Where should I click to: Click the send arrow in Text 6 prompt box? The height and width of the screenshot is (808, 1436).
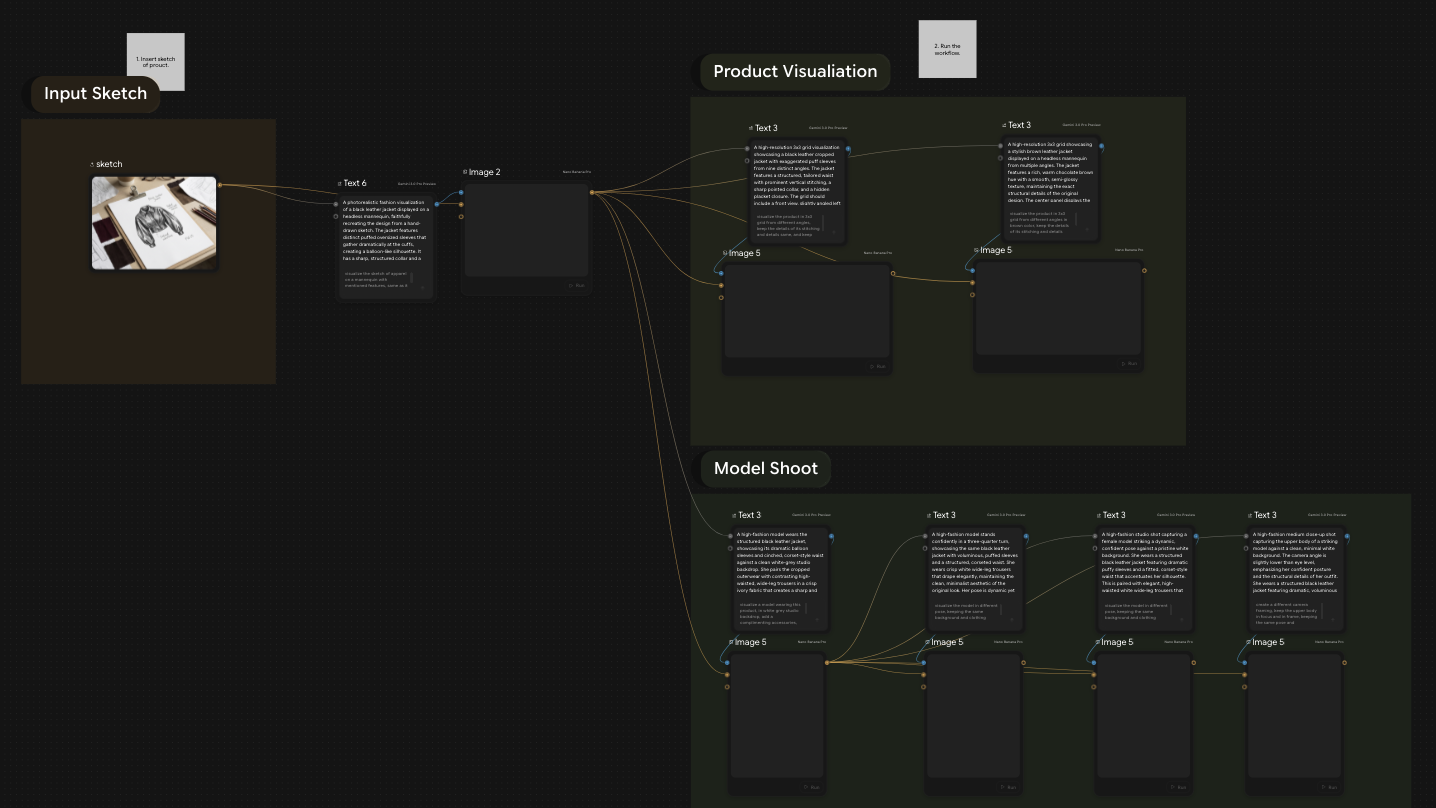(422, 288)
